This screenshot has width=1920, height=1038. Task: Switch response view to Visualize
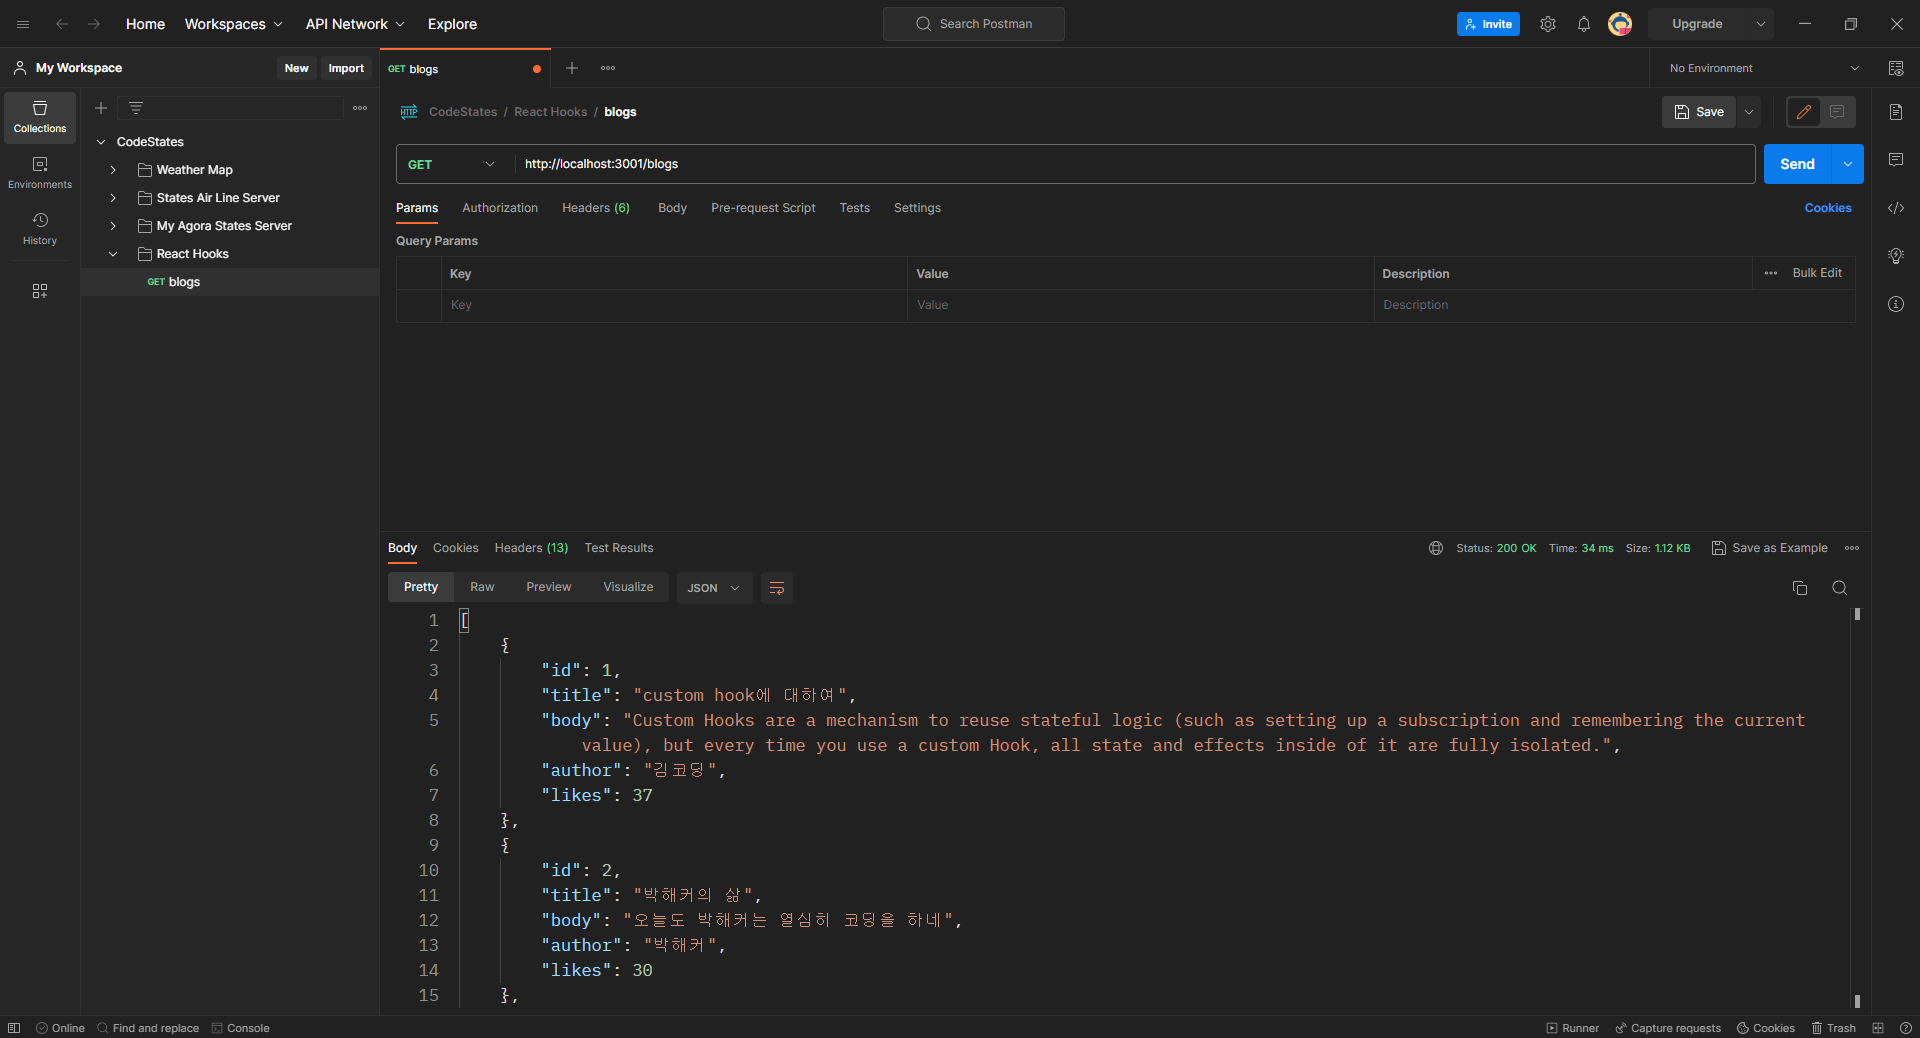pos(627,587)
